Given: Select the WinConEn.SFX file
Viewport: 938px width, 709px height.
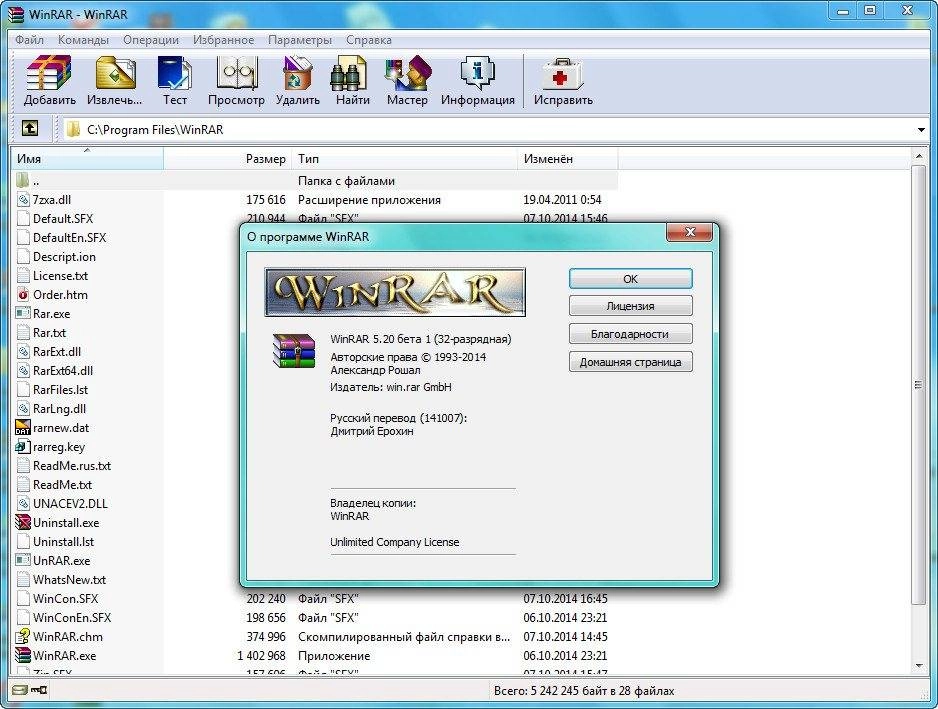Looking at the screenshot, I should click(x=72, y=617).
